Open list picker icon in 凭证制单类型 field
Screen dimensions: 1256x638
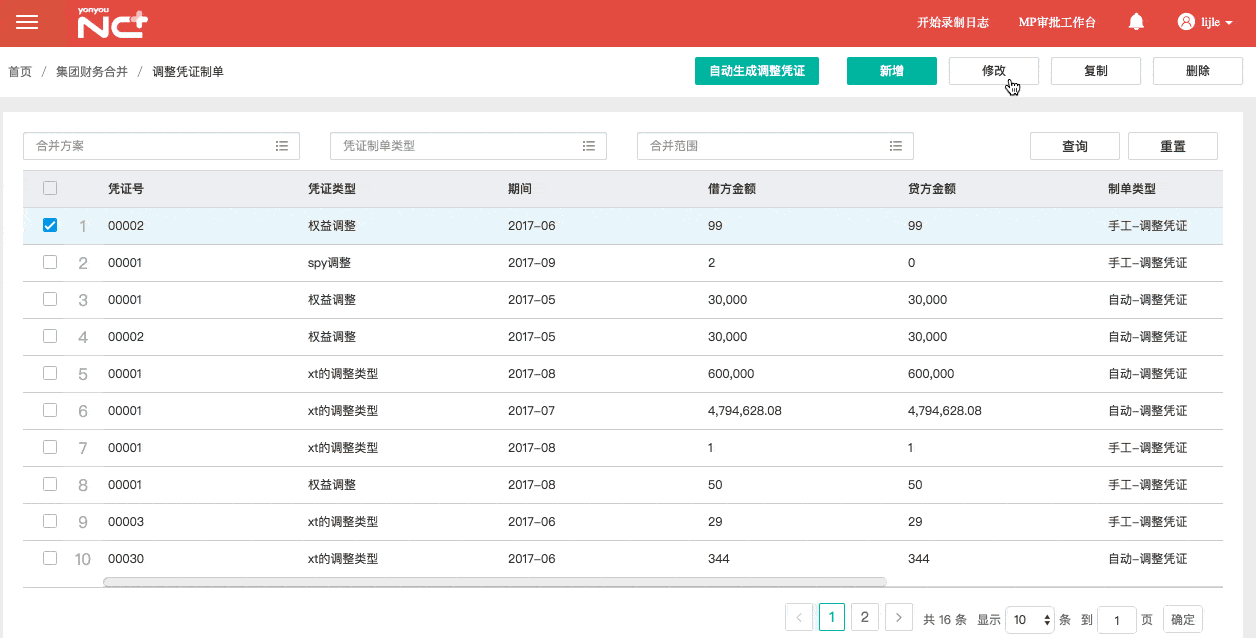point(589,146)
